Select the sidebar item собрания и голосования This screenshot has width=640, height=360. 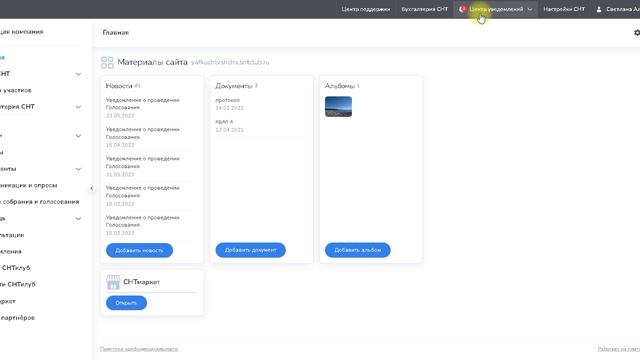(x=40, y=202)
